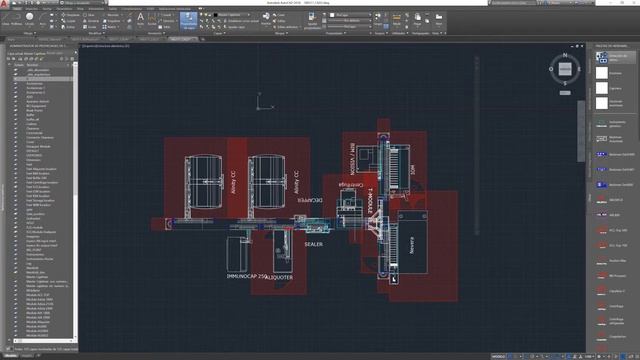Screen dimensions: 640x360
Task: Click the Insertar block icon
Action: click(266, 19)
